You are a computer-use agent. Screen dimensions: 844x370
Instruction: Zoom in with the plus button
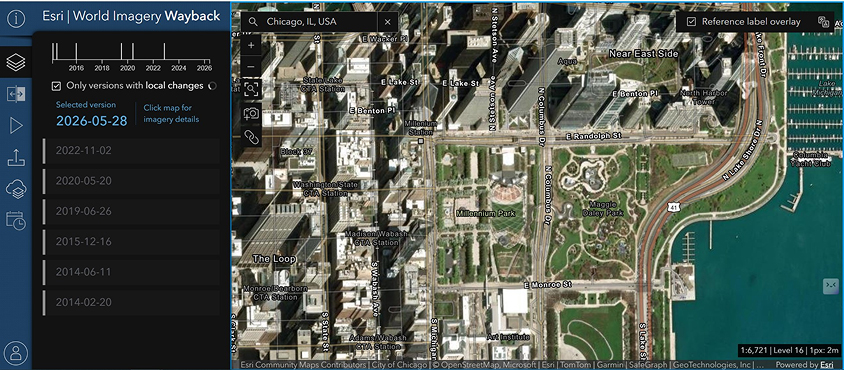tap(251, 46)
